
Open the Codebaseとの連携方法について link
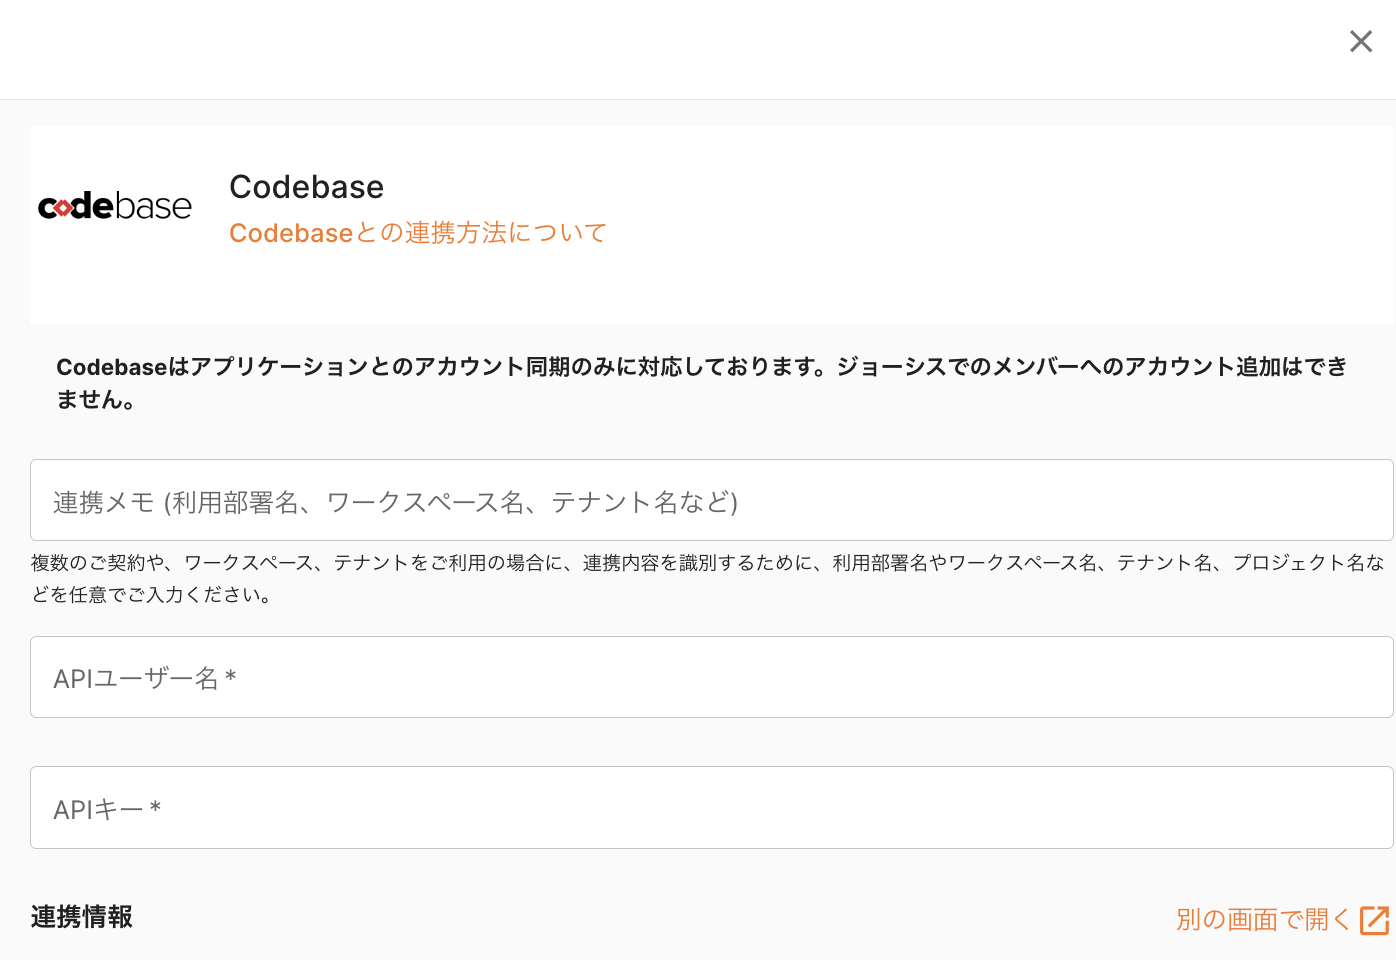click(417, 233)
